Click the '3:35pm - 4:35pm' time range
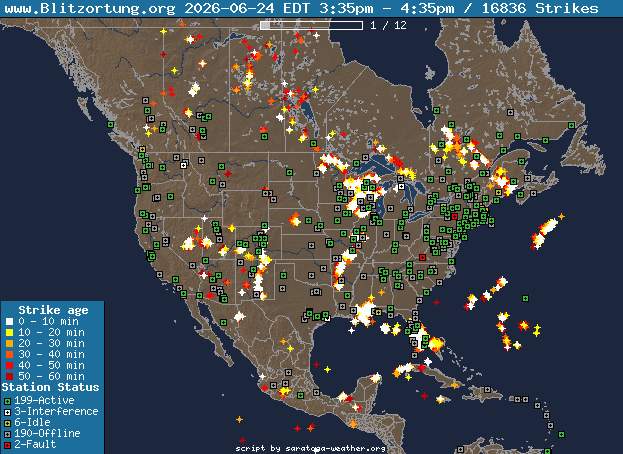The height and width of the screenshot is (454, 623). point(387,8)
